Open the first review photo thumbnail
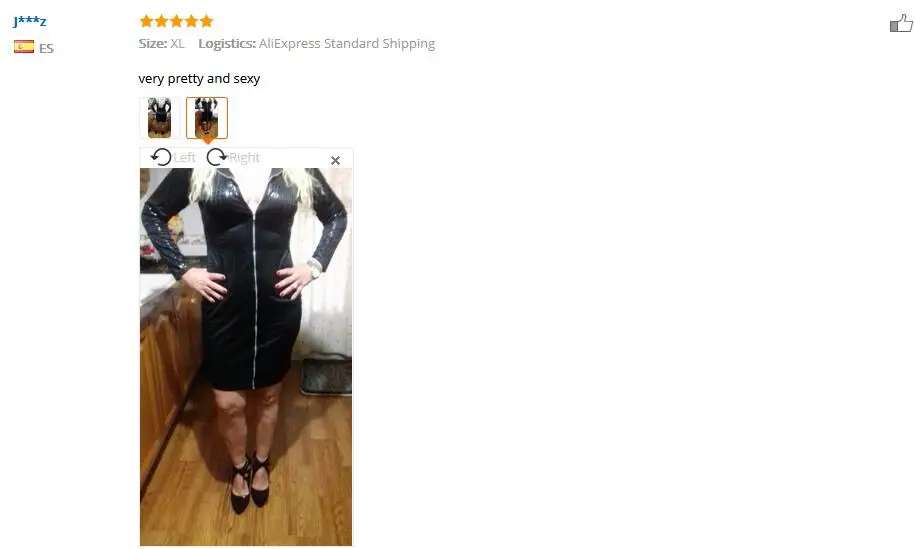 [x=159, y=118]
